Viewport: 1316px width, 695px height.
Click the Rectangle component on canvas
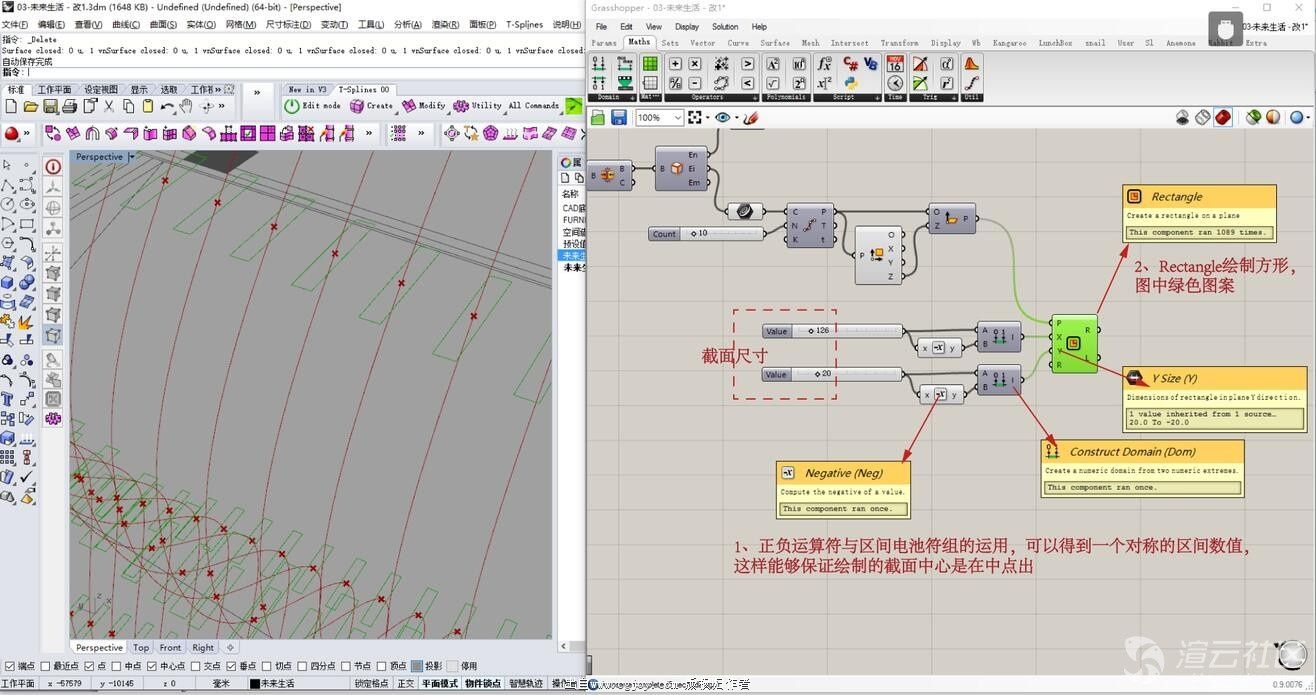point(1073,344)
